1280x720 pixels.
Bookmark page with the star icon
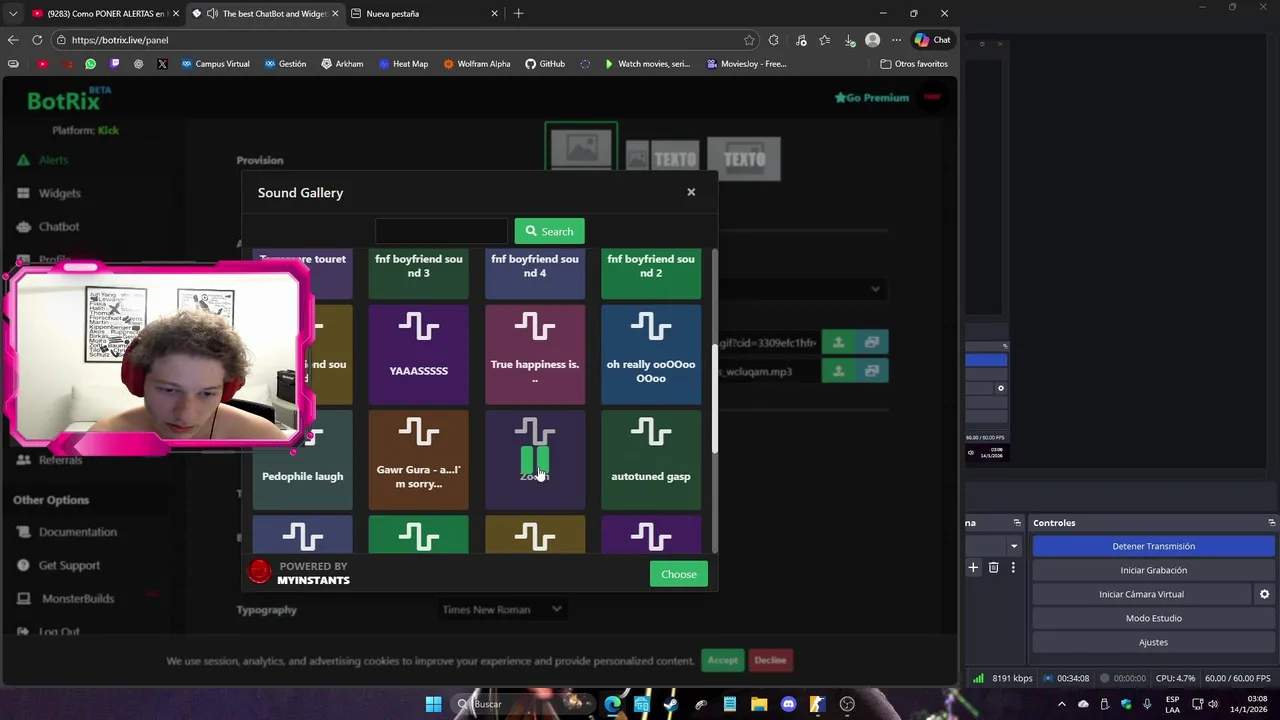pos(749,40)
